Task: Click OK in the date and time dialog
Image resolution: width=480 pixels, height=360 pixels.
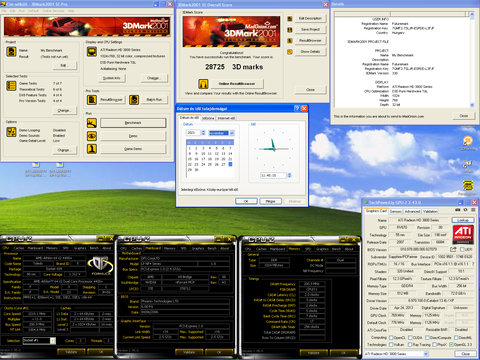Action: click(x=246, y=201)
